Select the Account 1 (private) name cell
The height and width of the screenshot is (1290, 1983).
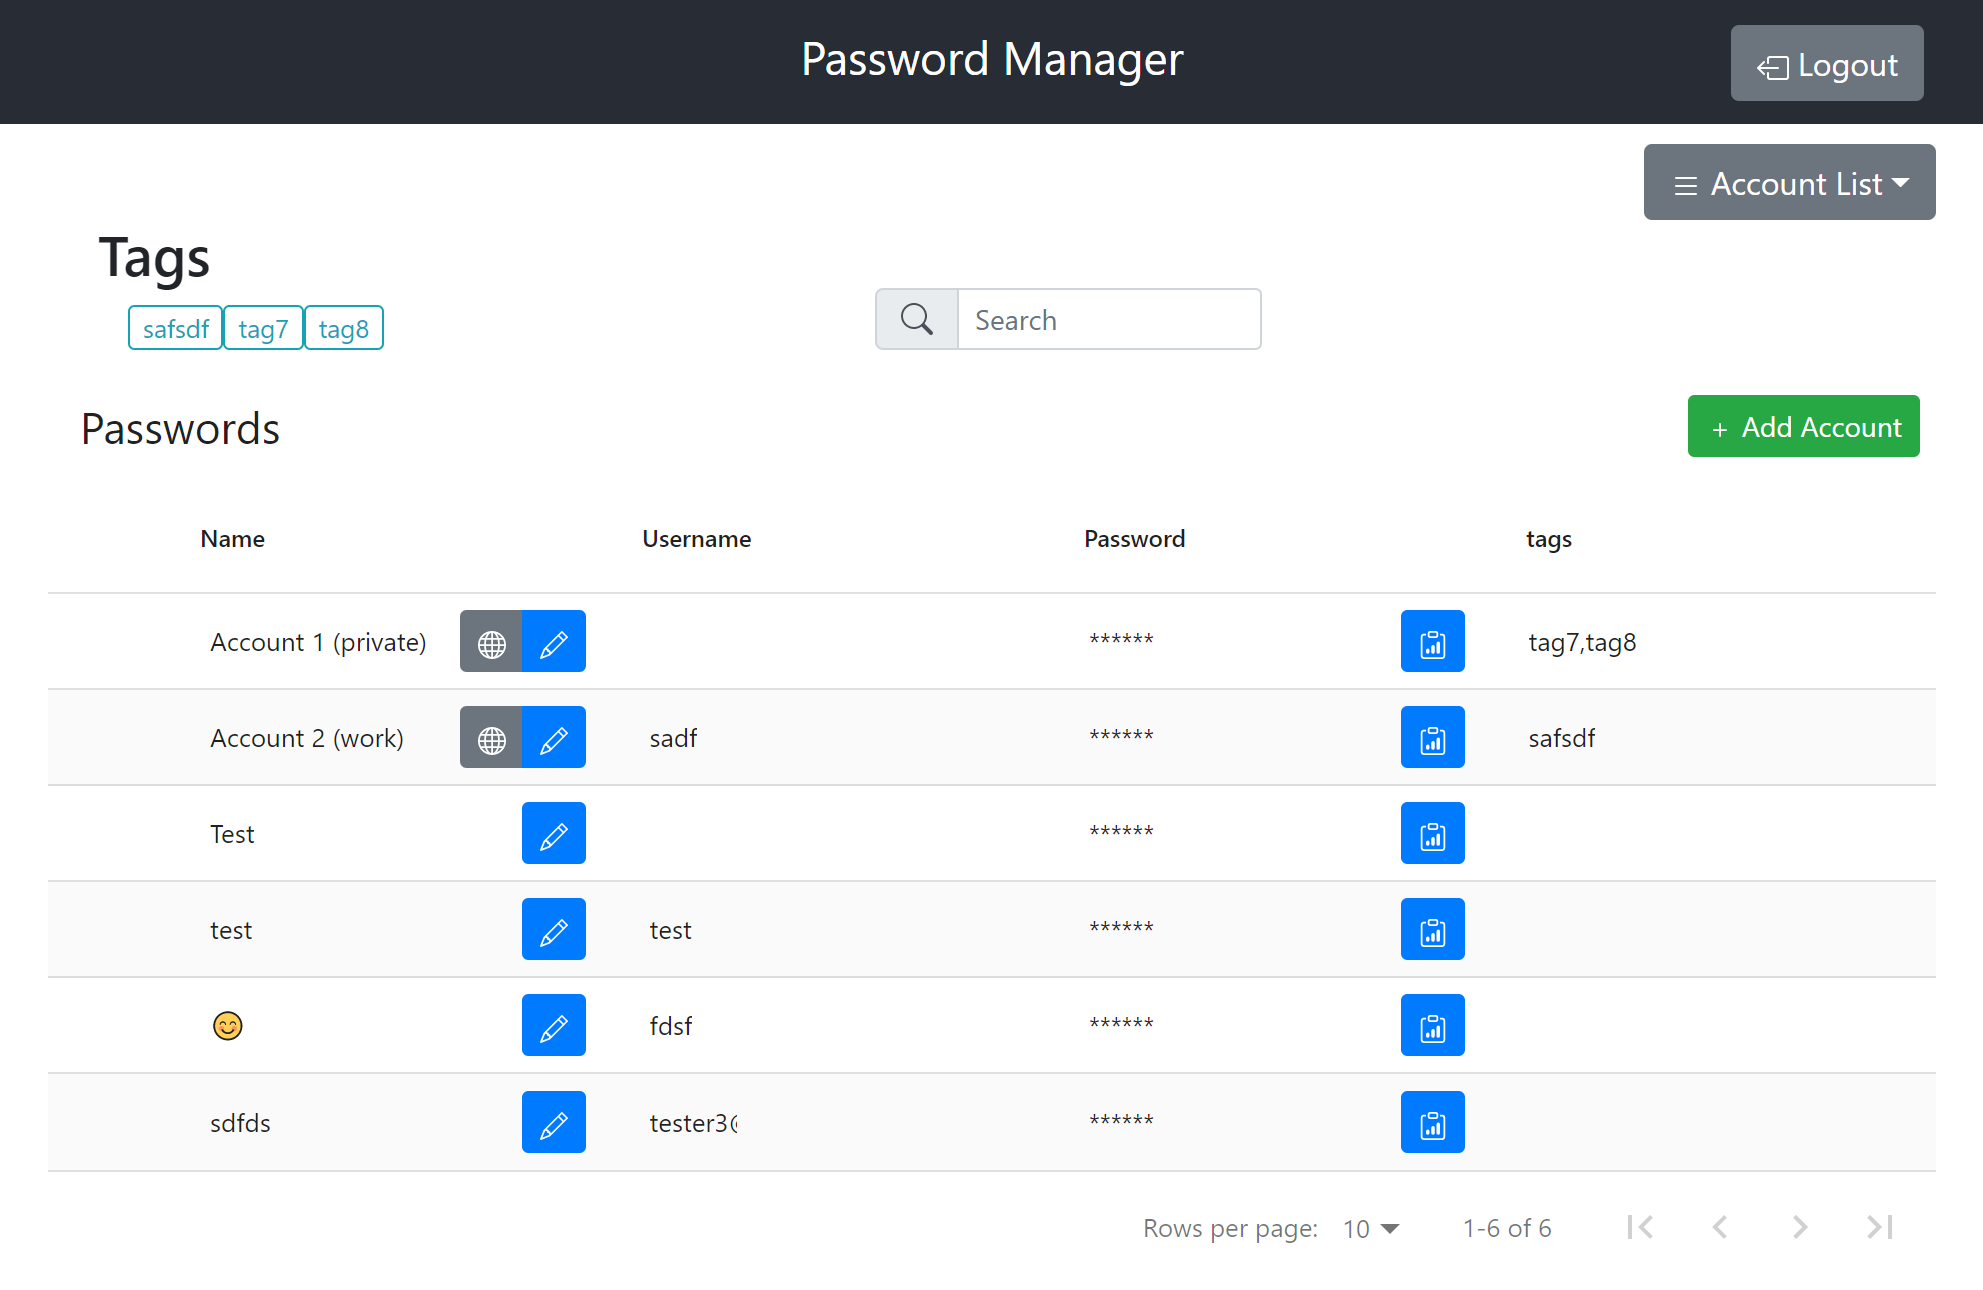(318, 642)
